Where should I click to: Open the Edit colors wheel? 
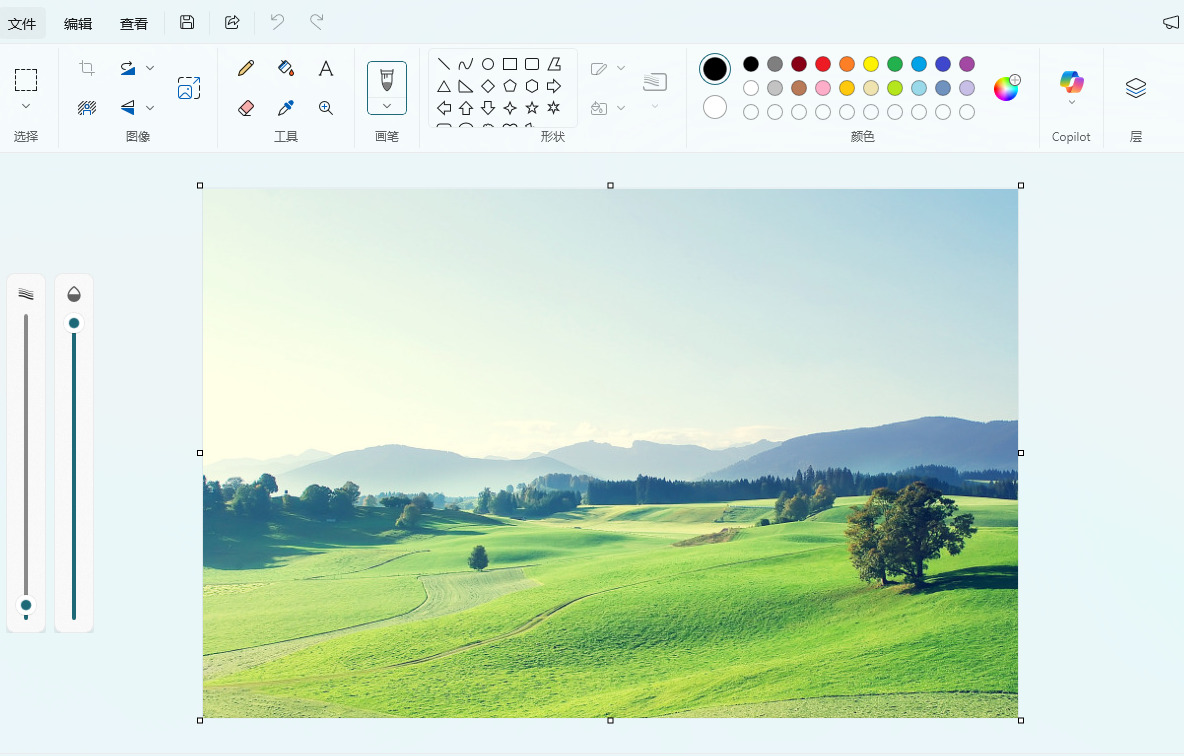[x=1007, y=88]
